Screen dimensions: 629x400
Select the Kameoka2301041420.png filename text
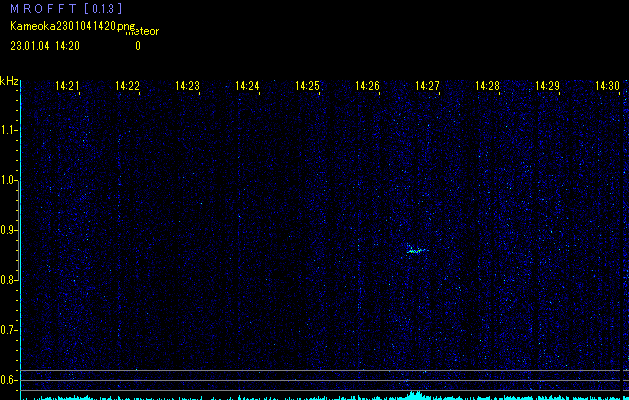pos(73,26)
